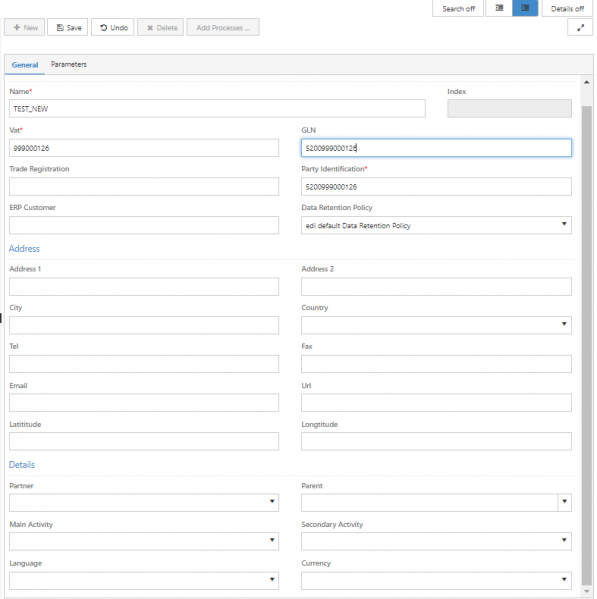Open the Currency dropdown

tap(436, 581)
